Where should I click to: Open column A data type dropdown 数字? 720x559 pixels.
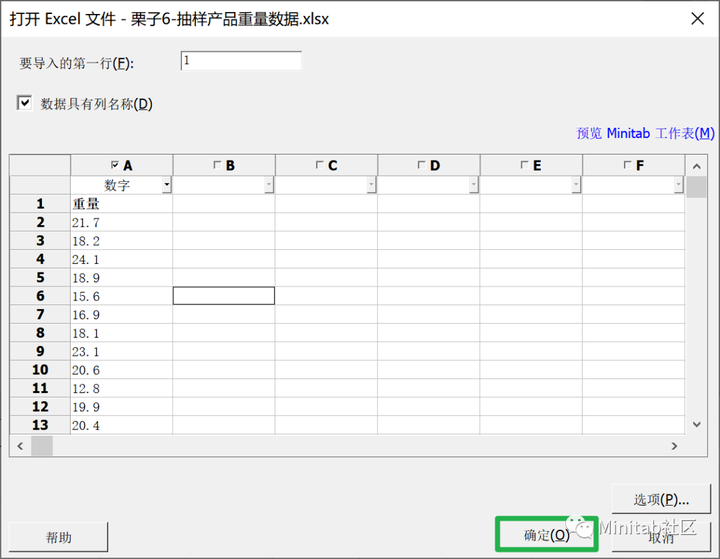pos(167,185)
